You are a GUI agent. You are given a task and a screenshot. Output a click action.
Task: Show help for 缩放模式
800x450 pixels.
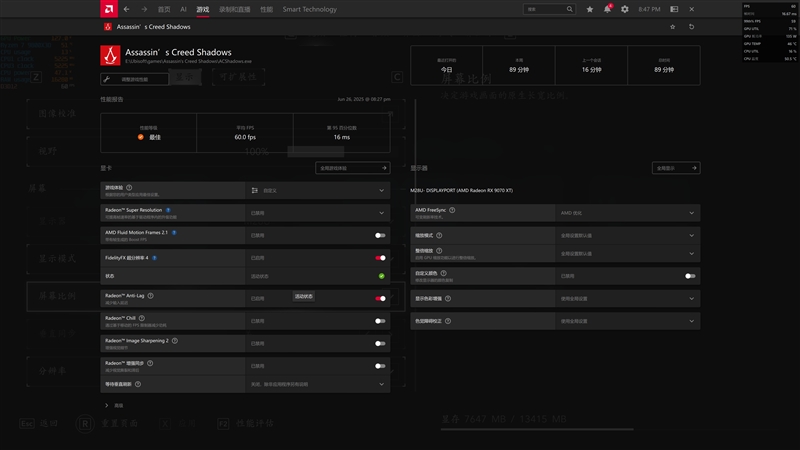click(x=439, y=236)
